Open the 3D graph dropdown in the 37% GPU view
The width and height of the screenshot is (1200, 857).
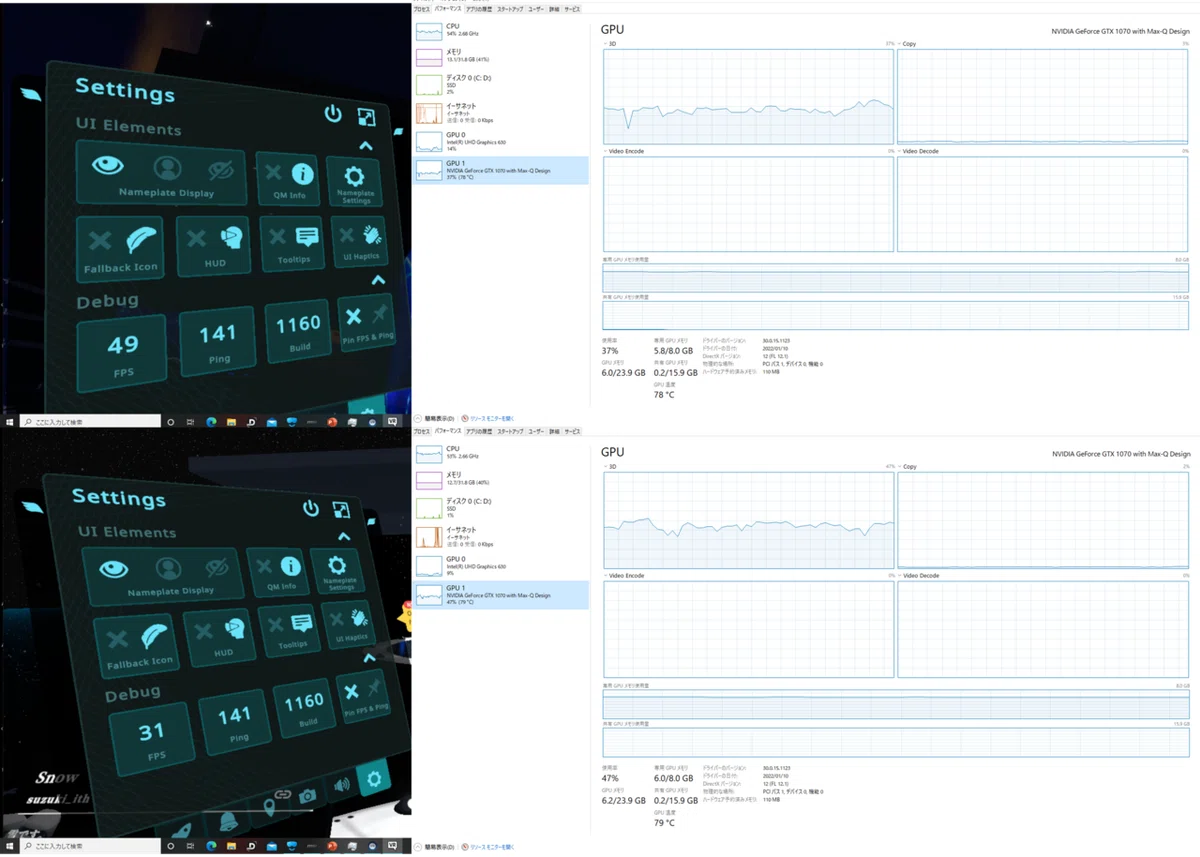click(608, 44)
